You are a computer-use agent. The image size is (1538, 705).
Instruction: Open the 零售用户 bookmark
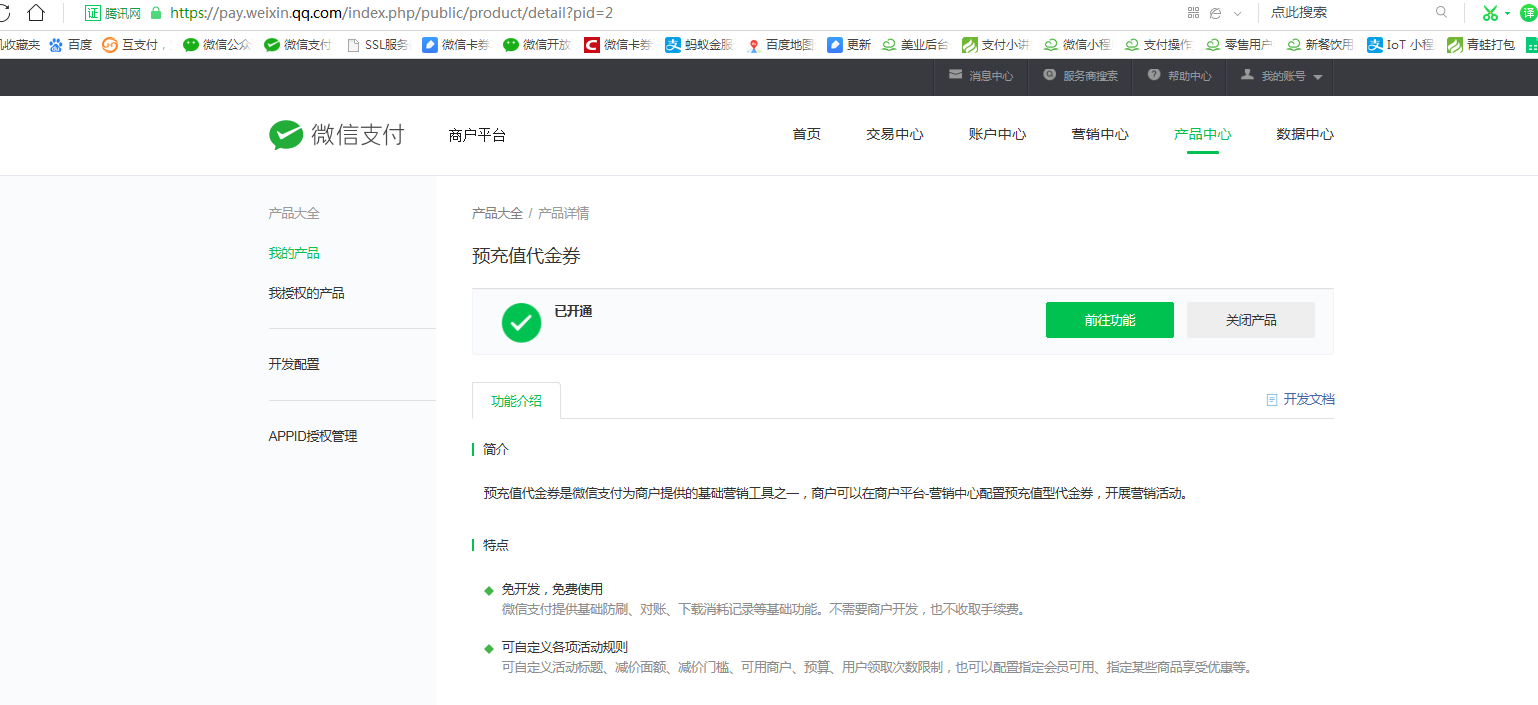tap(1238, 45)
